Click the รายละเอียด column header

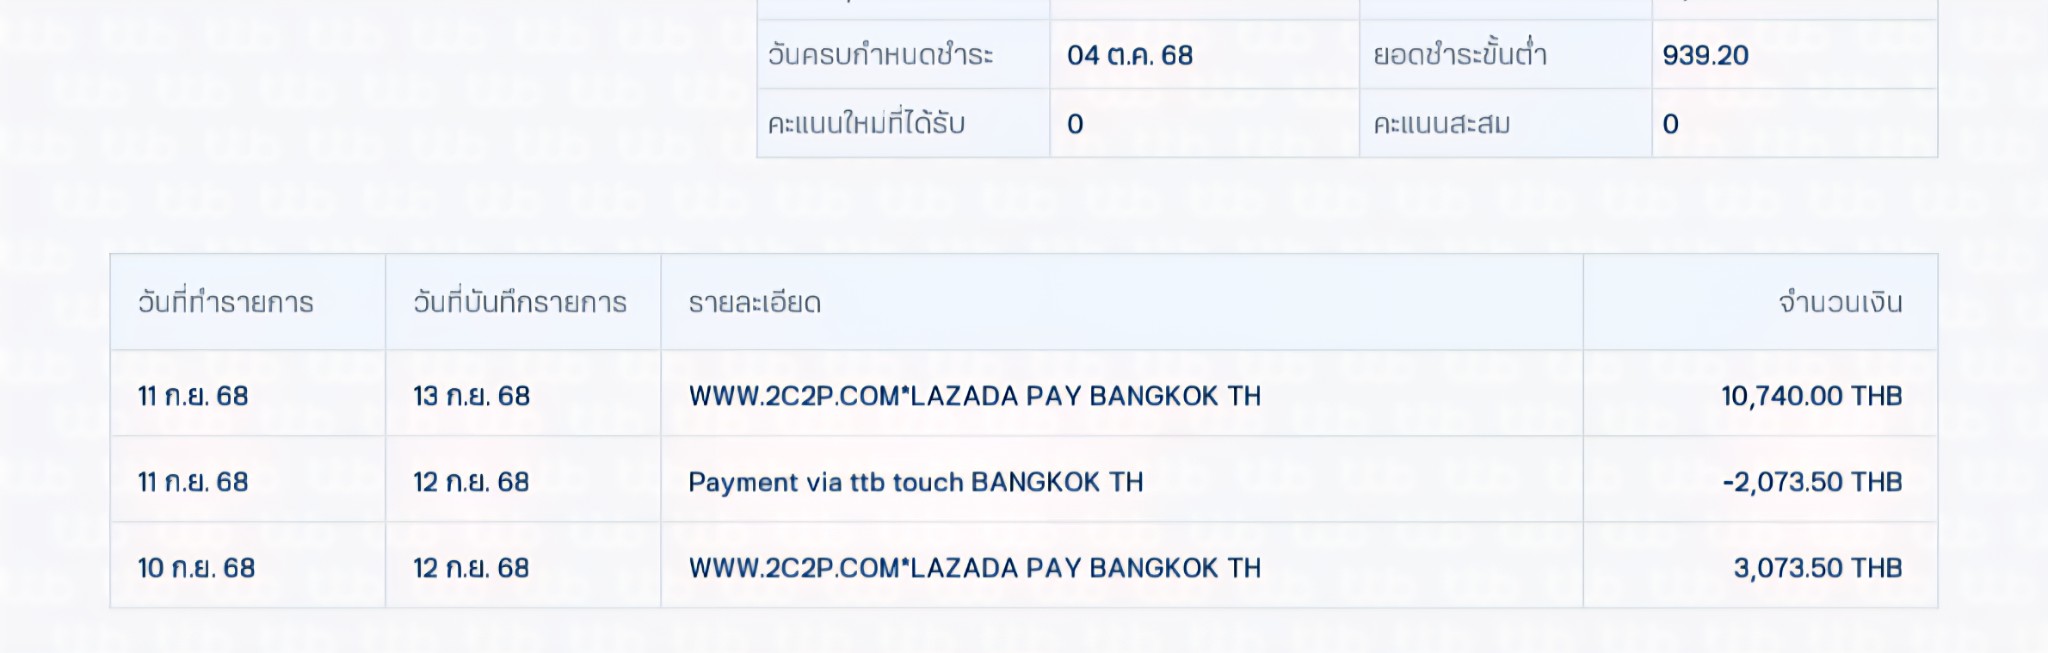coord(754,302)
